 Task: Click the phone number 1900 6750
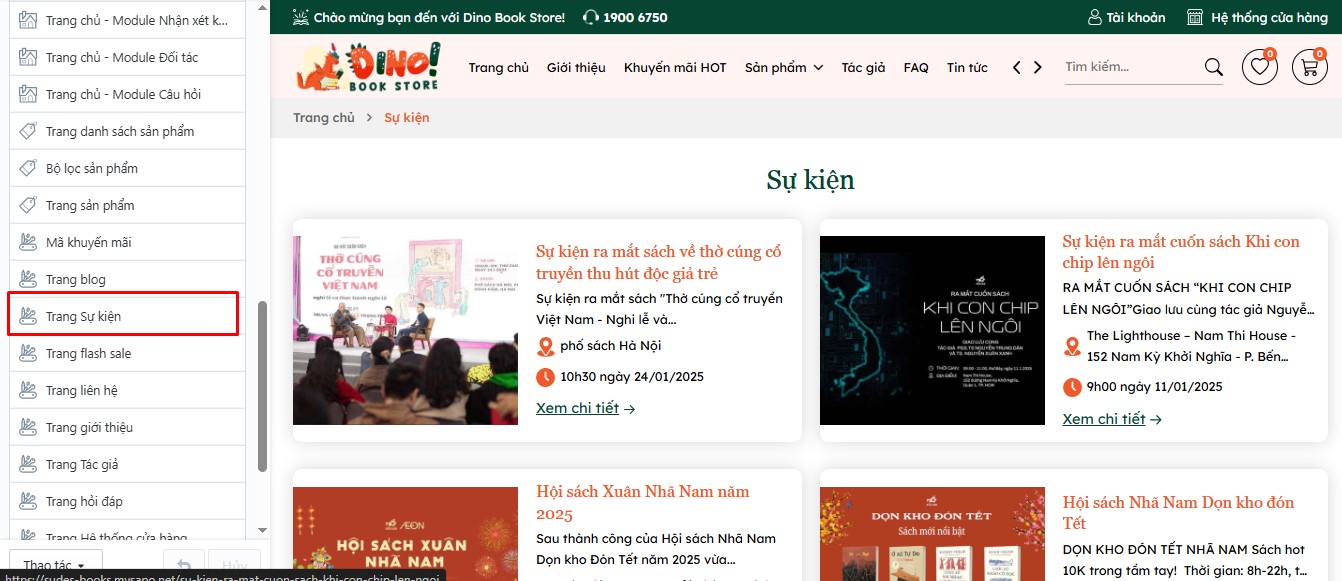click(x=636, y=17)
